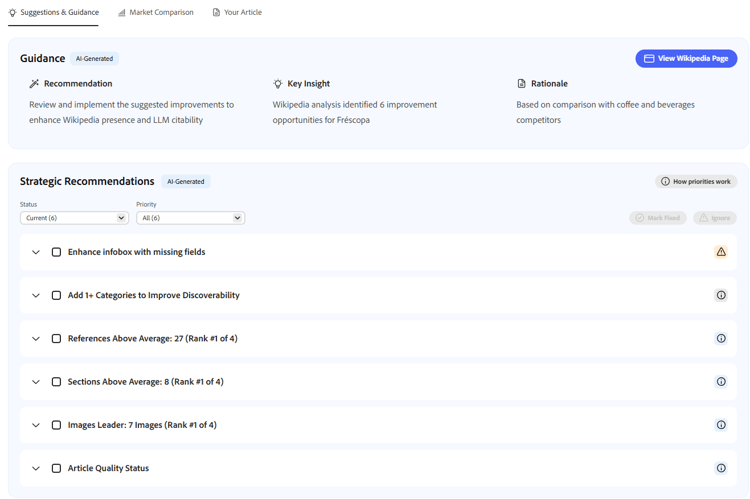Expand the Images Leader recommendation row
Image resolution: width=750 pixels, height=499 pixels.
pos(36,425)
